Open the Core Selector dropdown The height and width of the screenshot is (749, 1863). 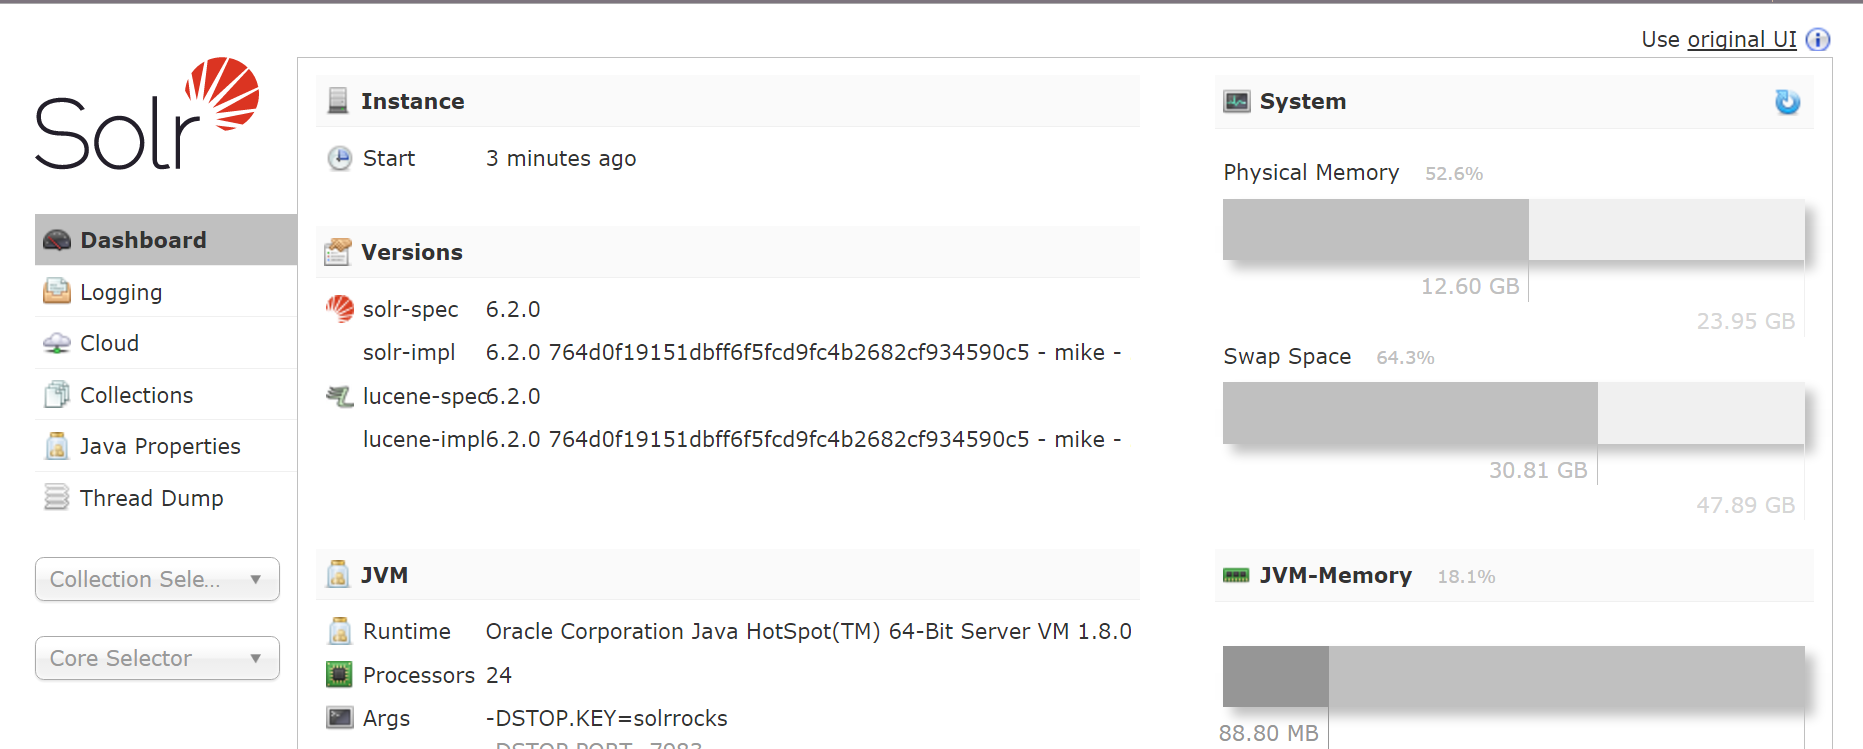tap(157, 658)
